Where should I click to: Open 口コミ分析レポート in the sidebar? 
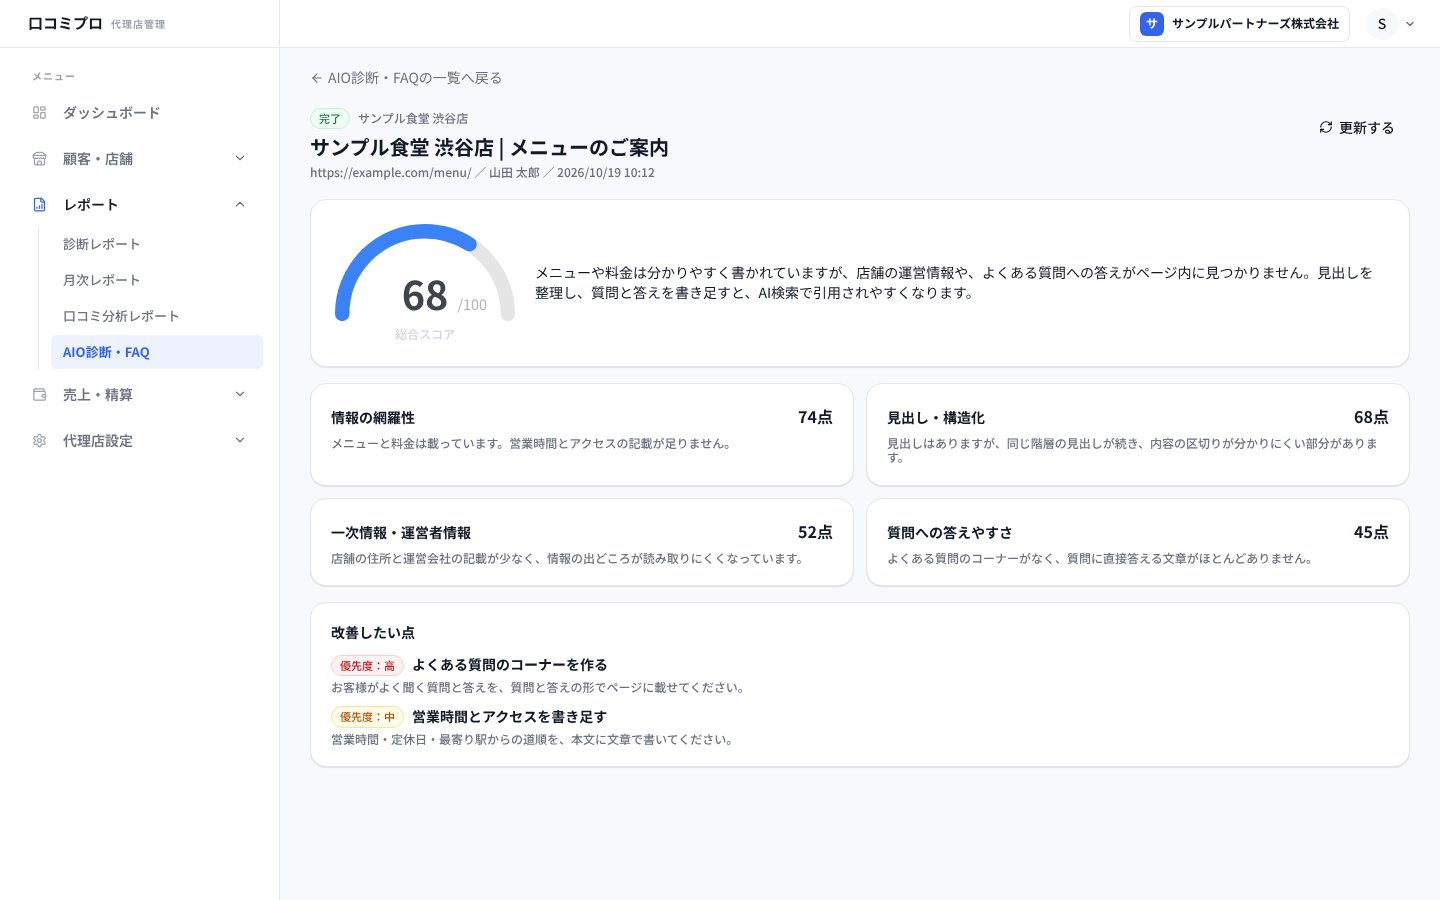(157, 316)
